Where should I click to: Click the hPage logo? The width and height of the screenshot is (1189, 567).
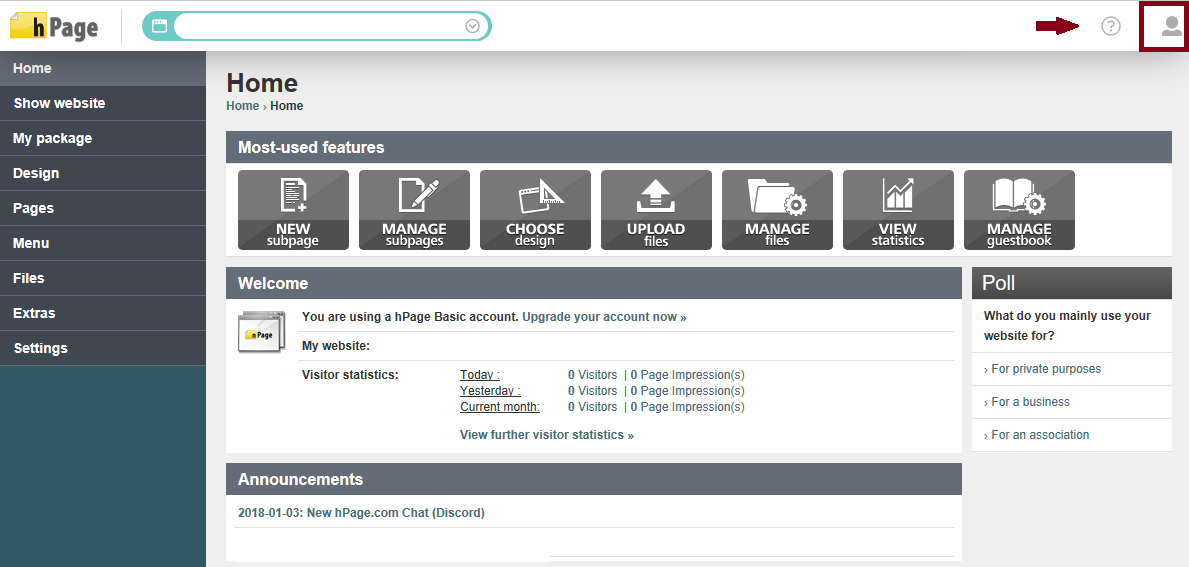[54, 27]
